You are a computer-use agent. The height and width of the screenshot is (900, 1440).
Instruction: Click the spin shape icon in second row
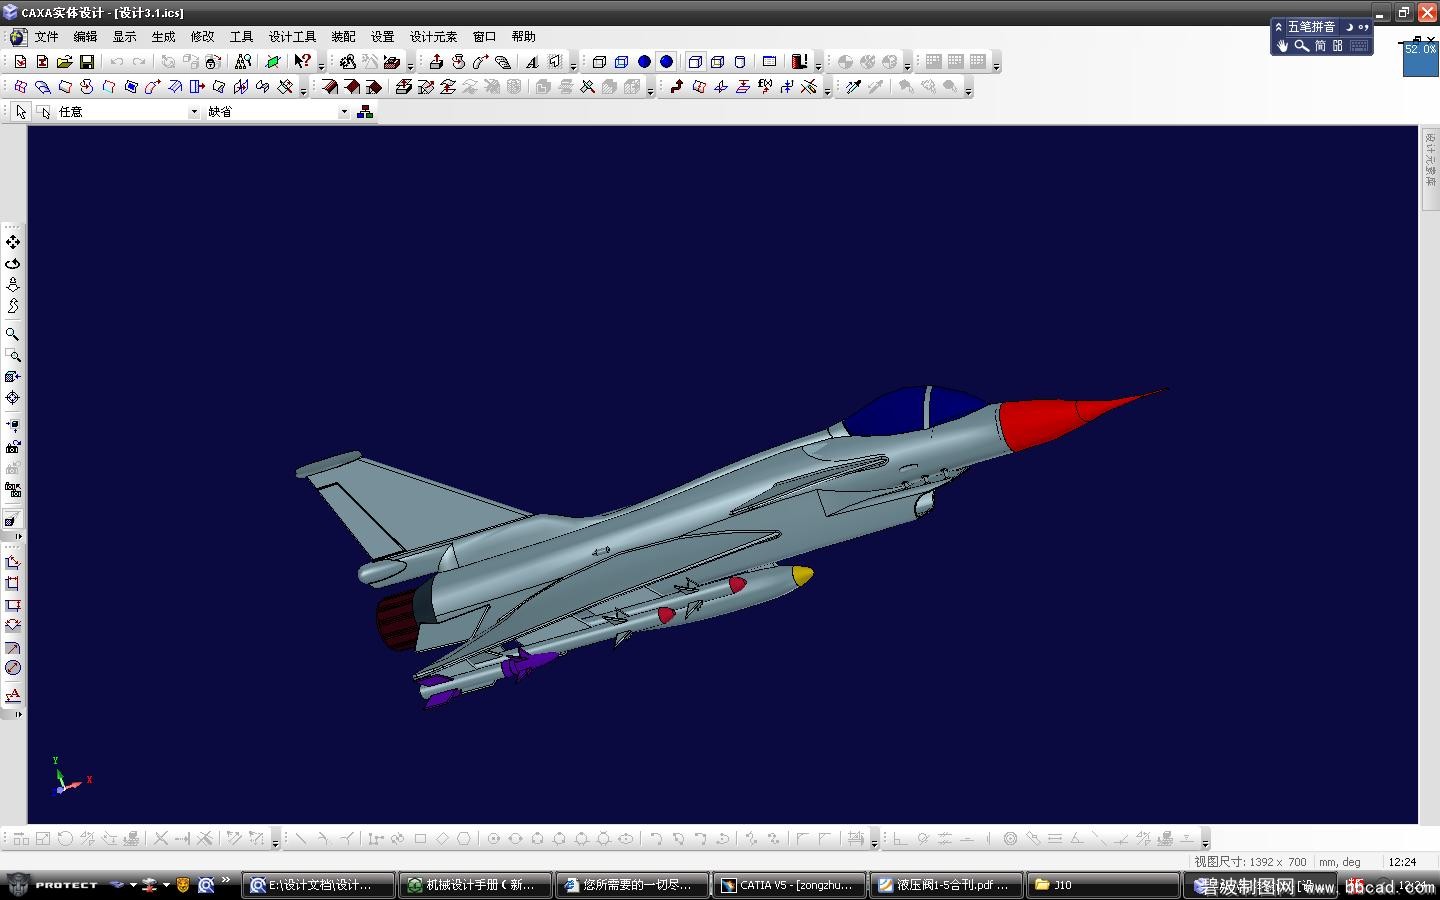pyautogui.click(x=87, y=87)
